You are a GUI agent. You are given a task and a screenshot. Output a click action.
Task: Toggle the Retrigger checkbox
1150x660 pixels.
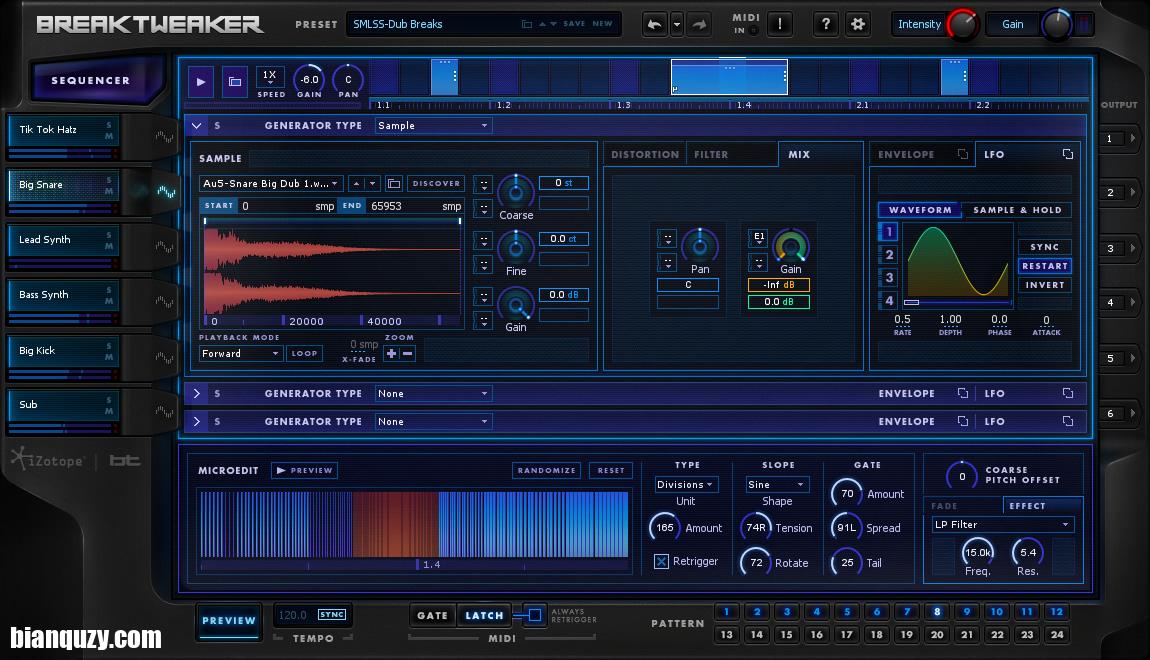tap(662, 561)
